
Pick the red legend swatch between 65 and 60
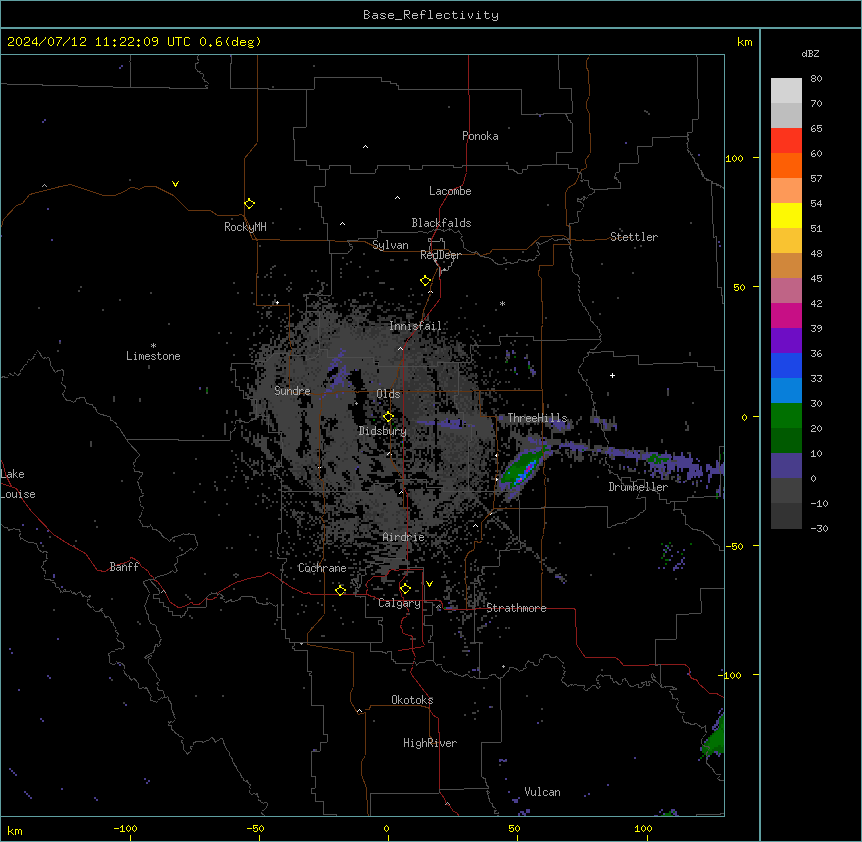pyautogui.click(x=786, y=141)
